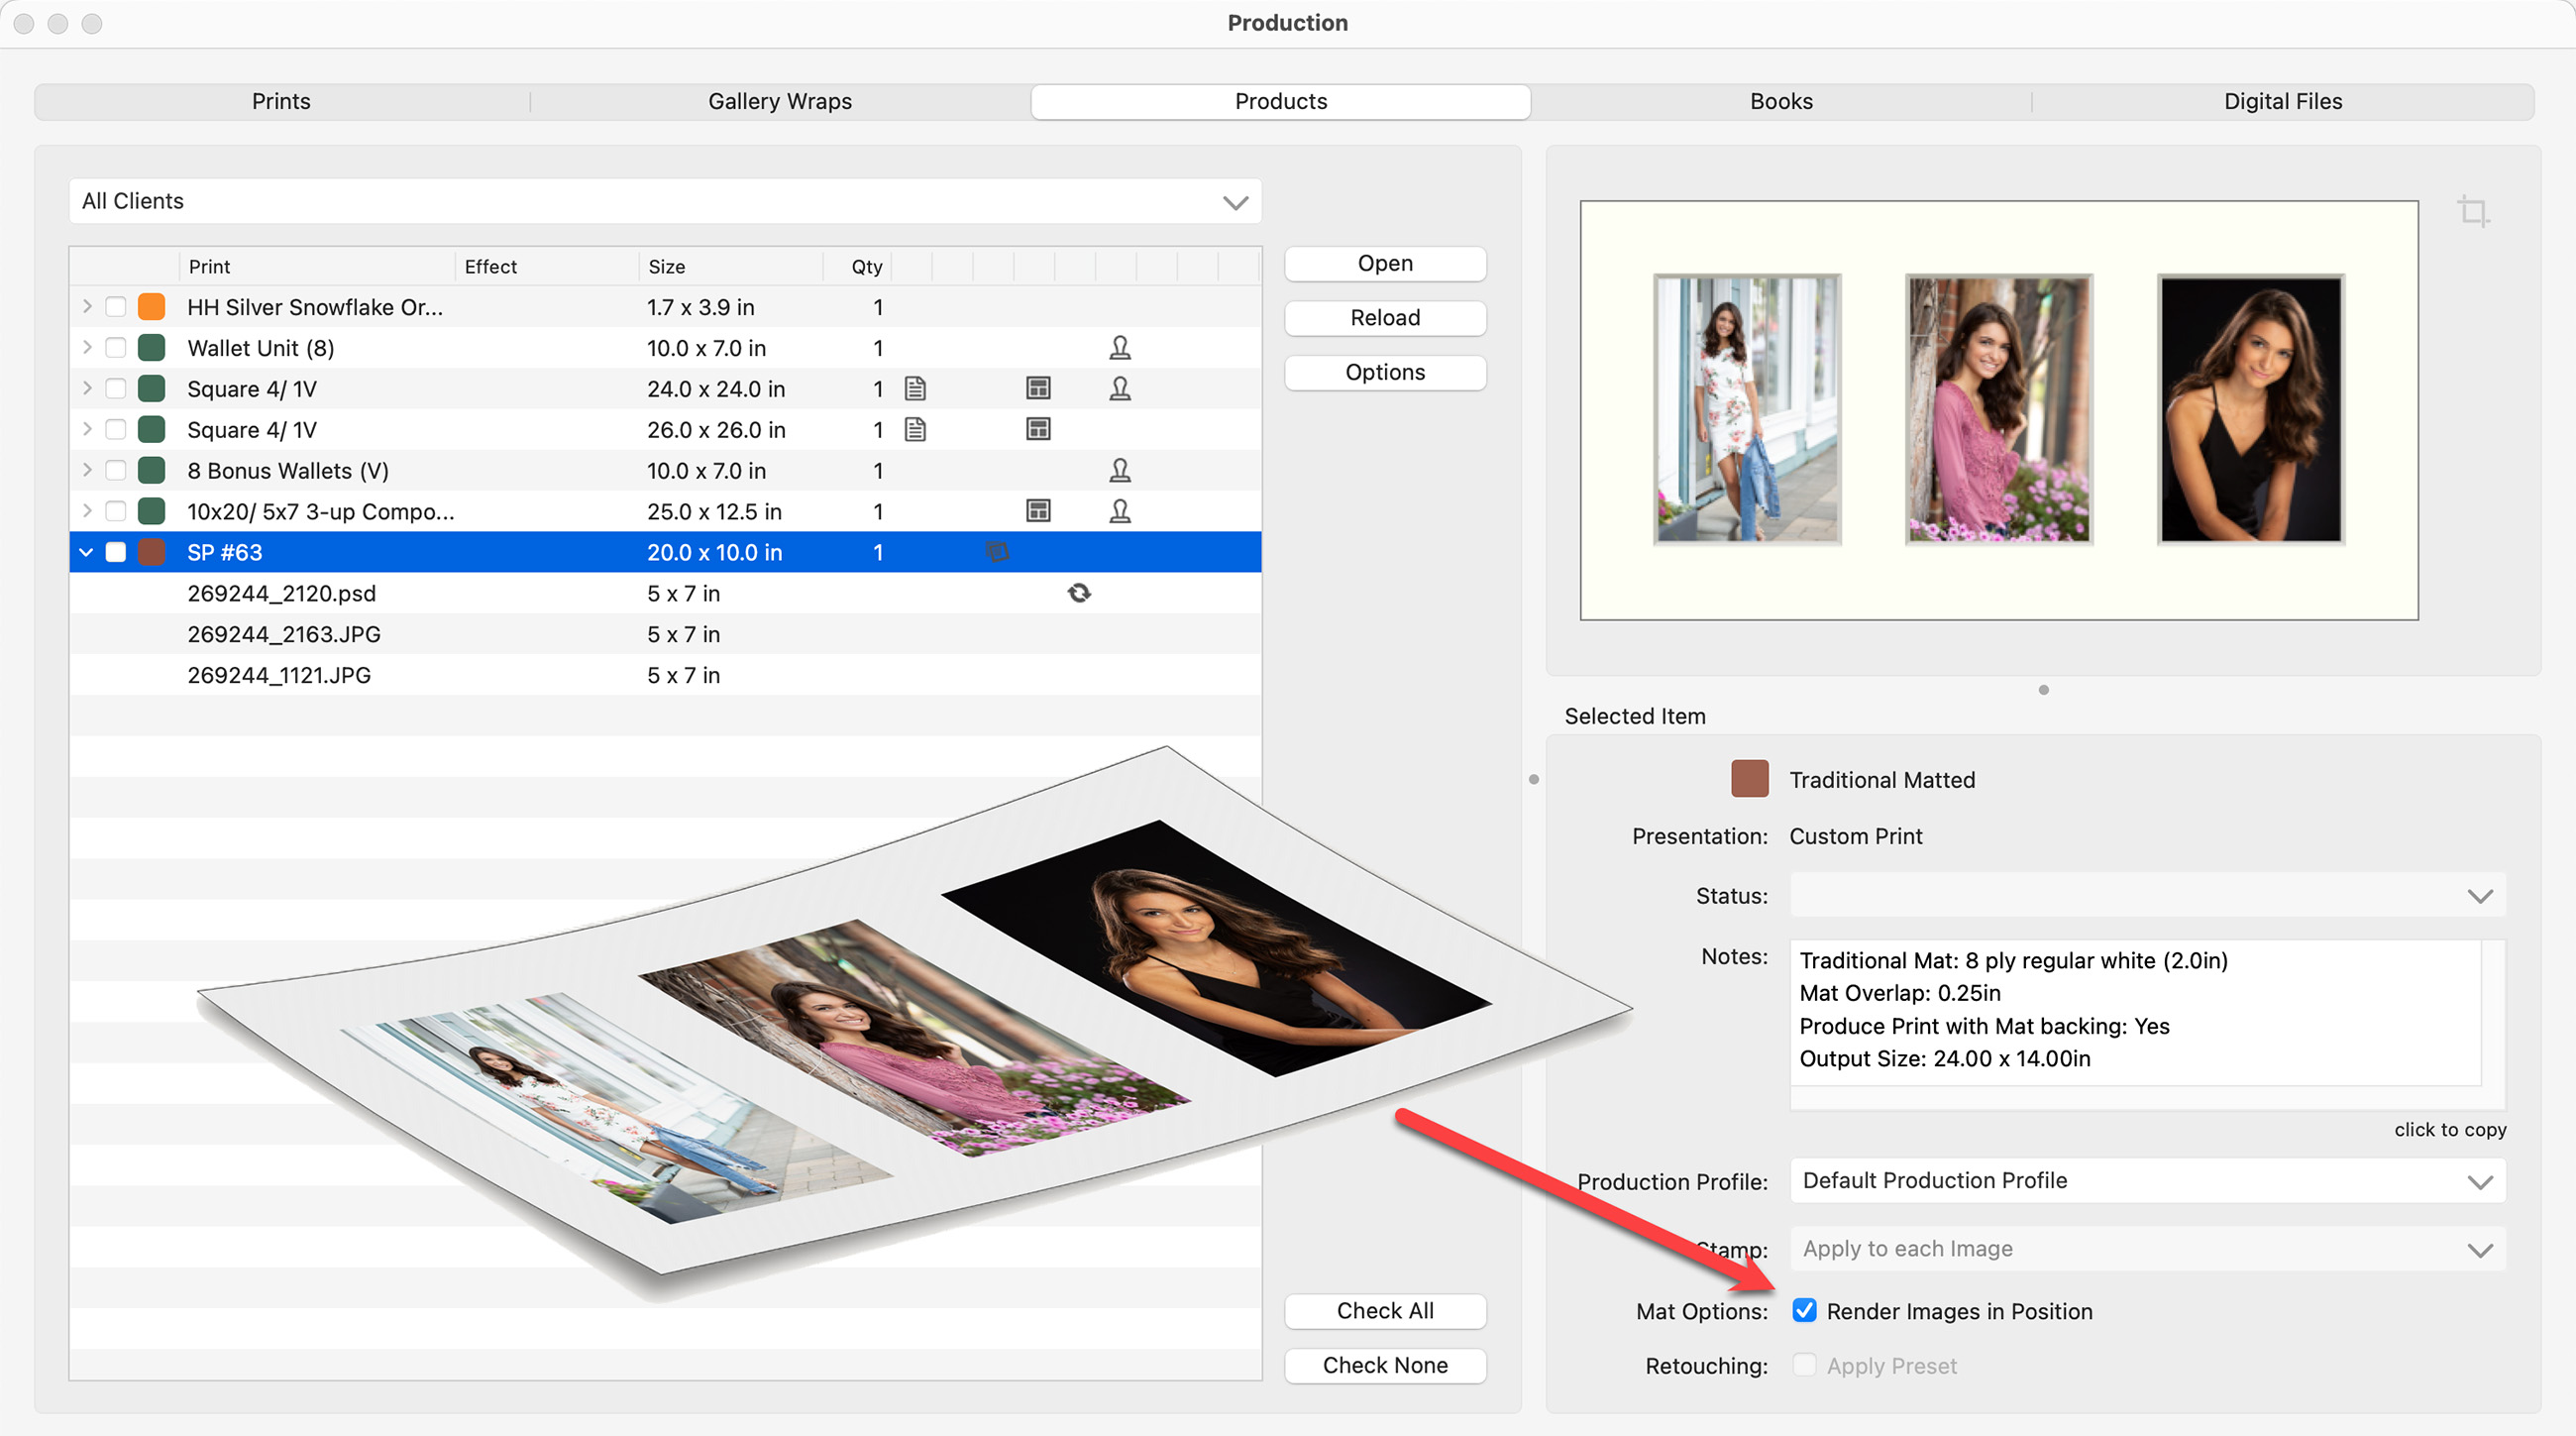This screenshot has width=2576, height=1436.
Task: Uncheck Render Images in Position
Action: (1804, 1310)
